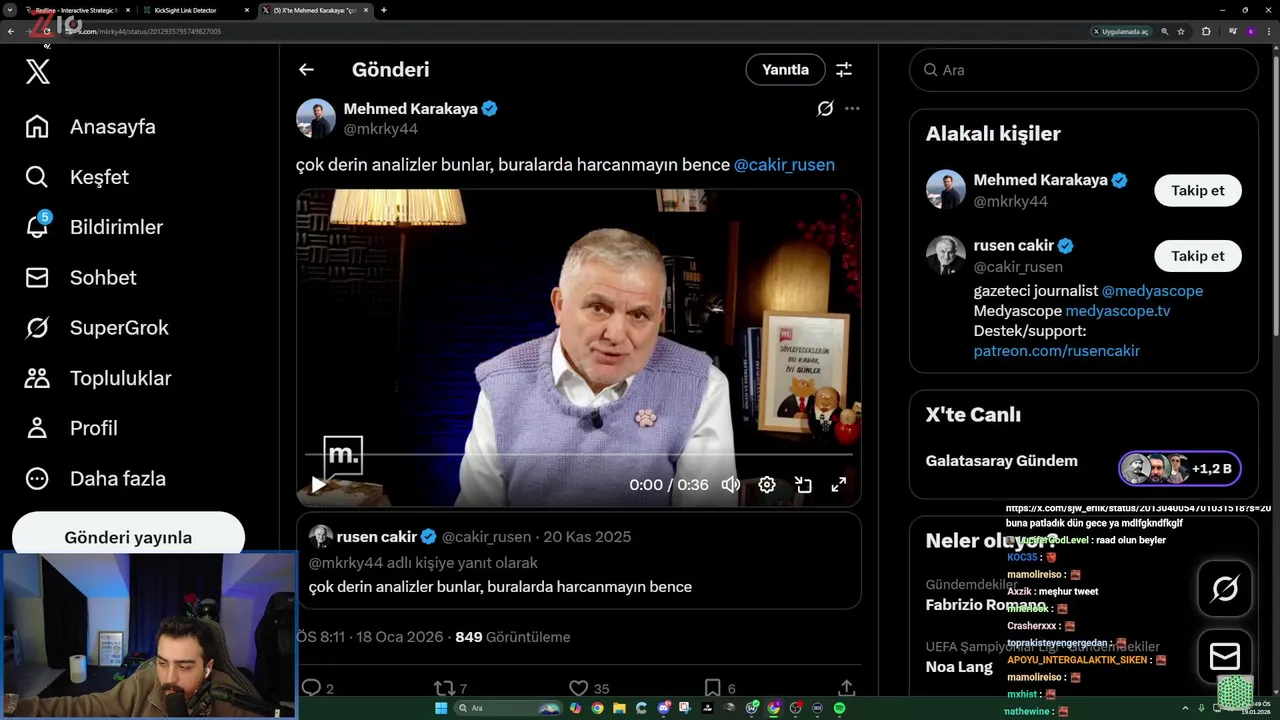Switch to KickSight Link Detector tab
The width and height of the screenshot is (1280, 720).
pyautogui.click(x=194, y=10)
